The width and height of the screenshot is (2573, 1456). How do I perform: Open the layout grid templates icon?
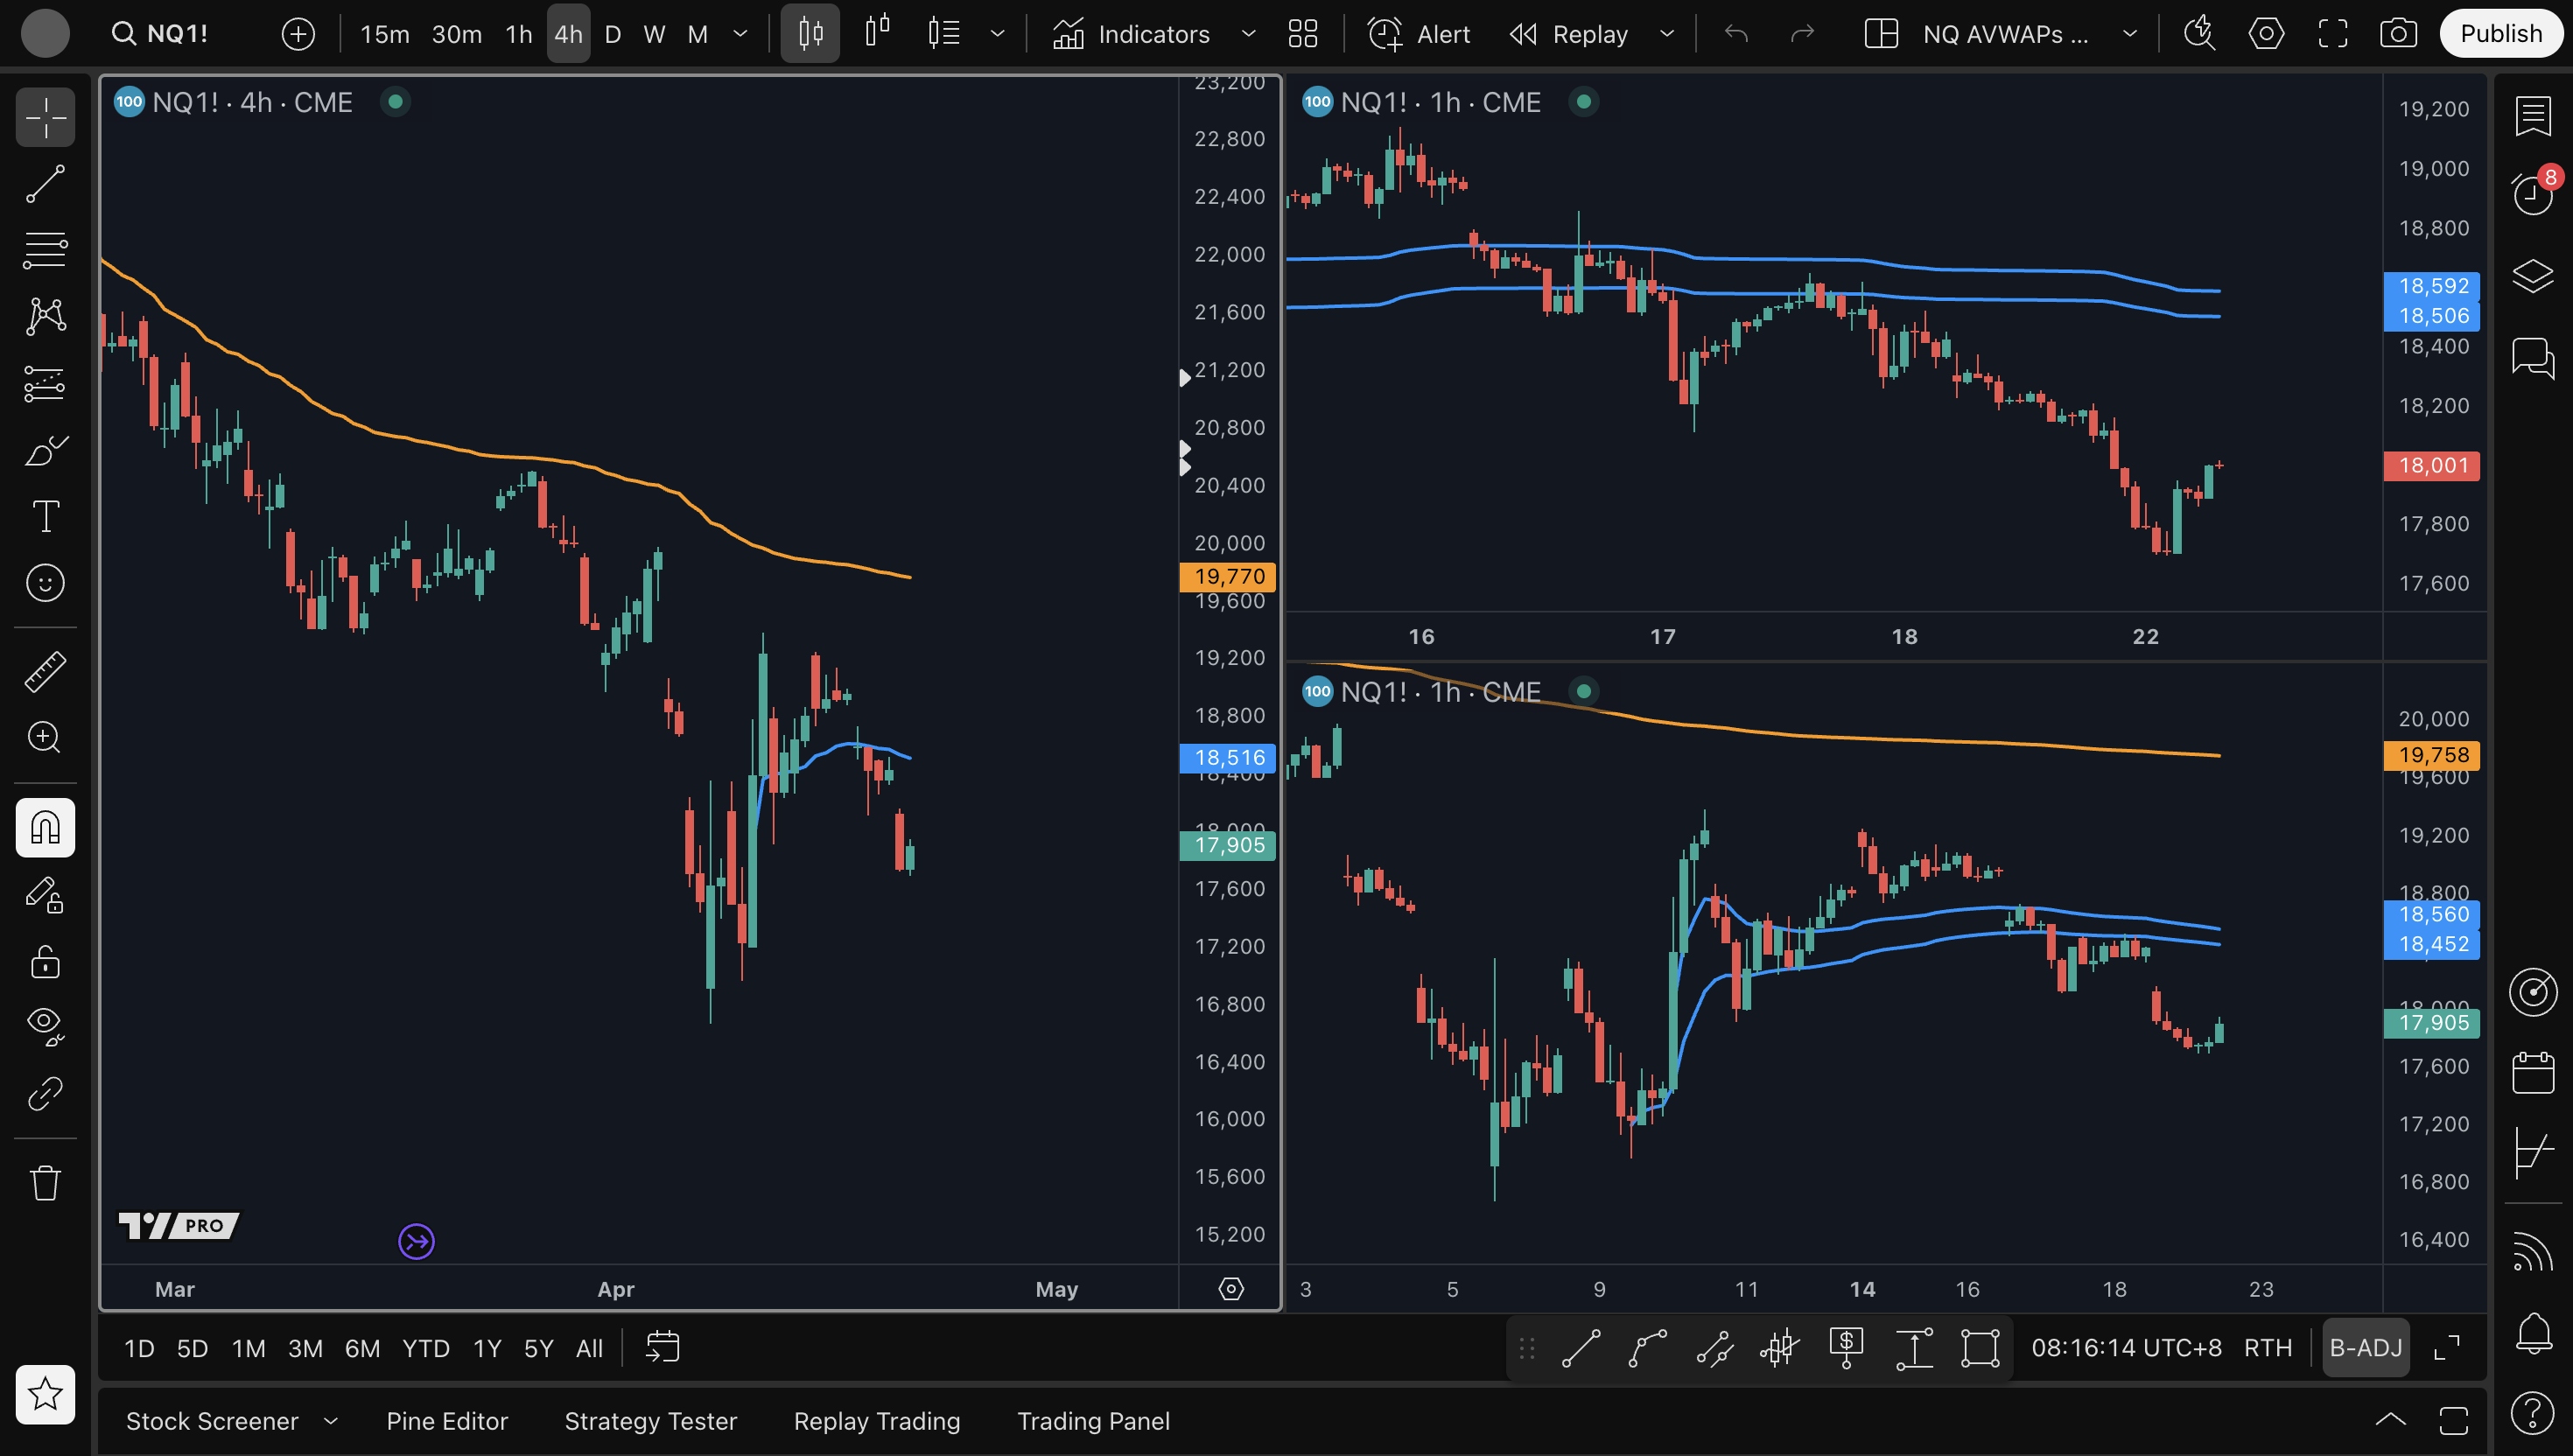coord(1302,34)
